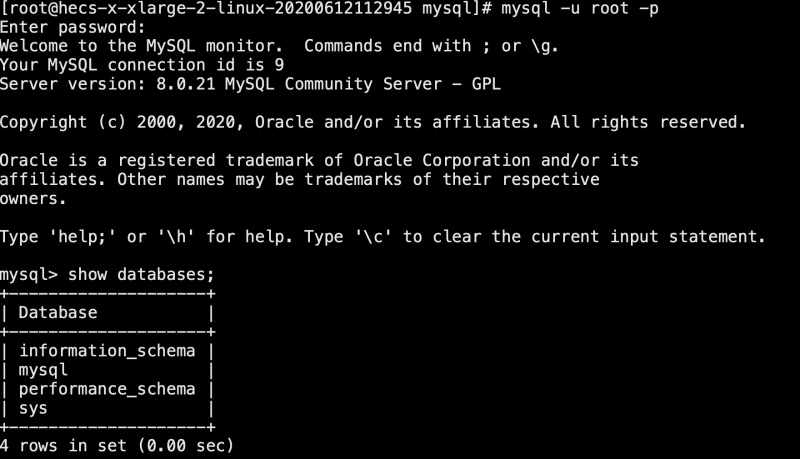Click the 'Oracle is a registered trademark' line
Screen dimensions: 800x459
[319, 161]
